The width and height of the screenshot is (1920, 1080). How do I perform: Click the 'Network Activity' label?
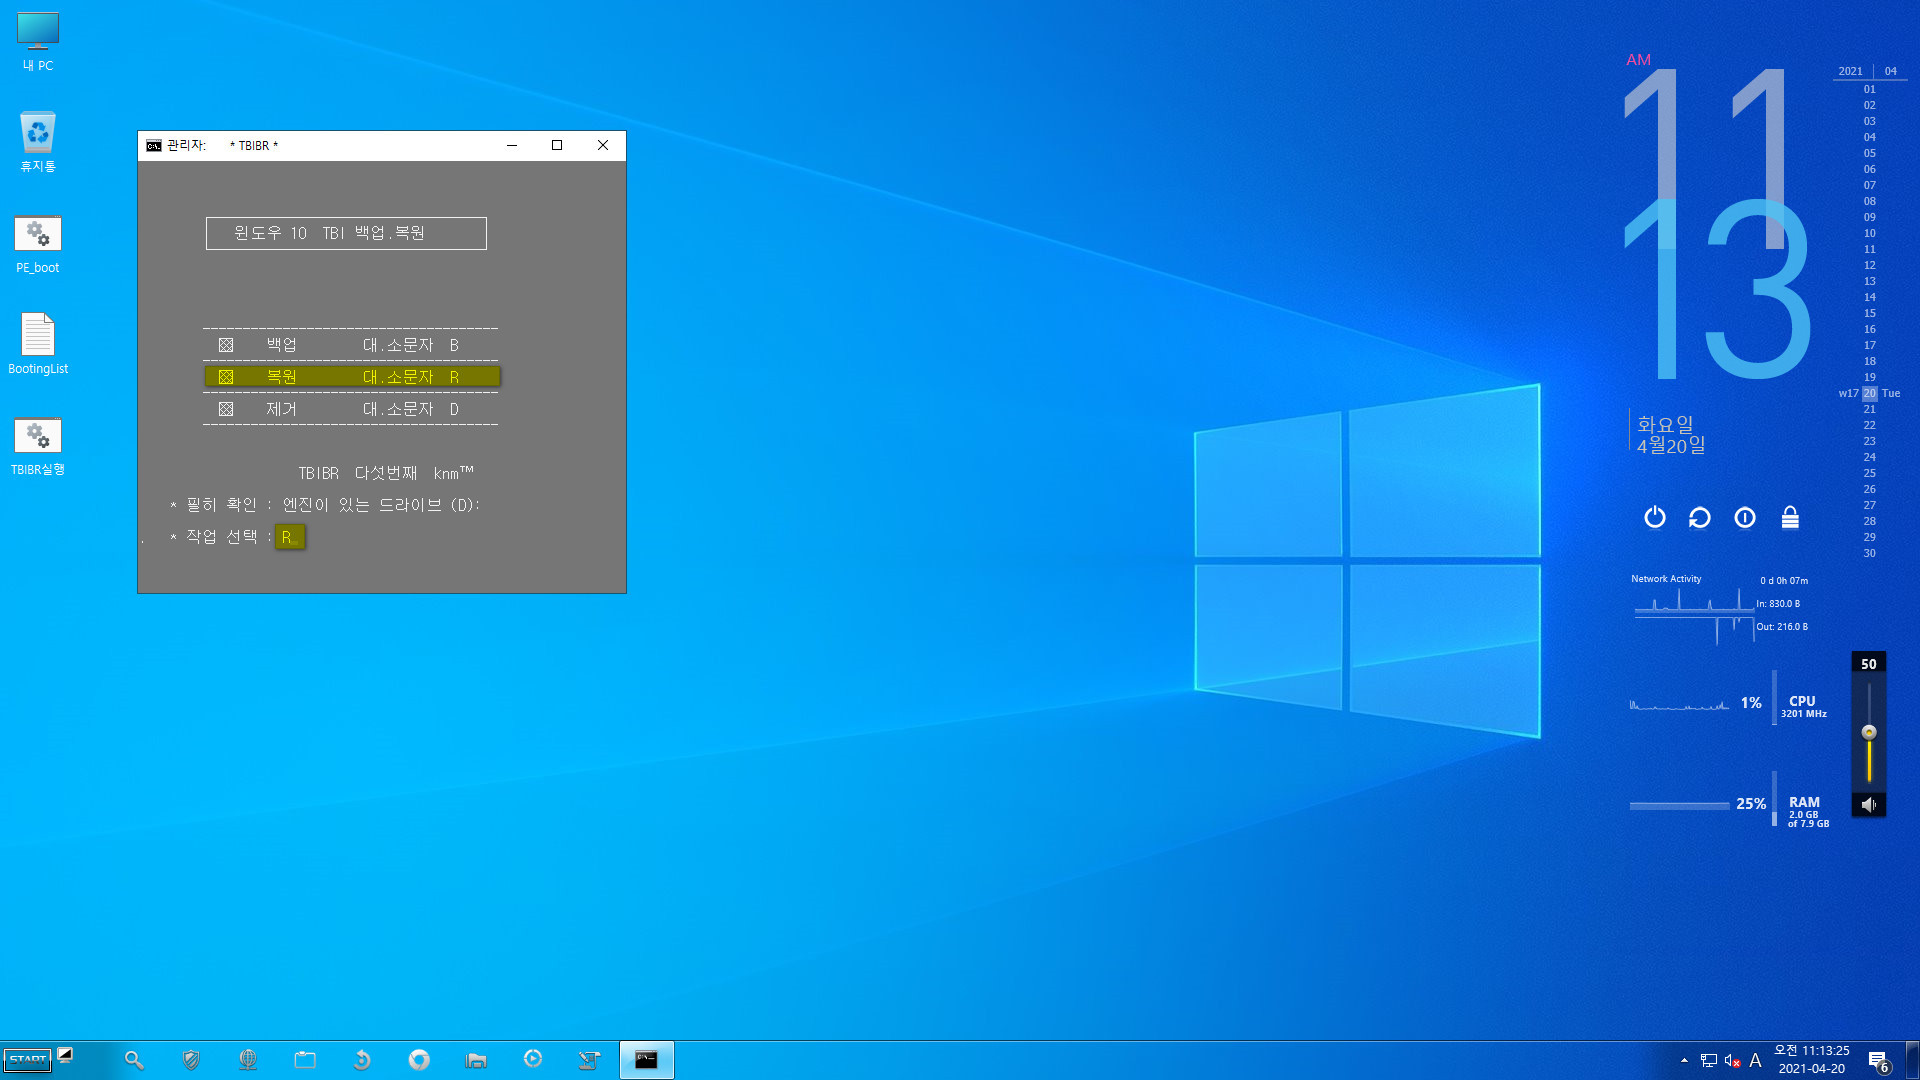[x=1666, y=579]
